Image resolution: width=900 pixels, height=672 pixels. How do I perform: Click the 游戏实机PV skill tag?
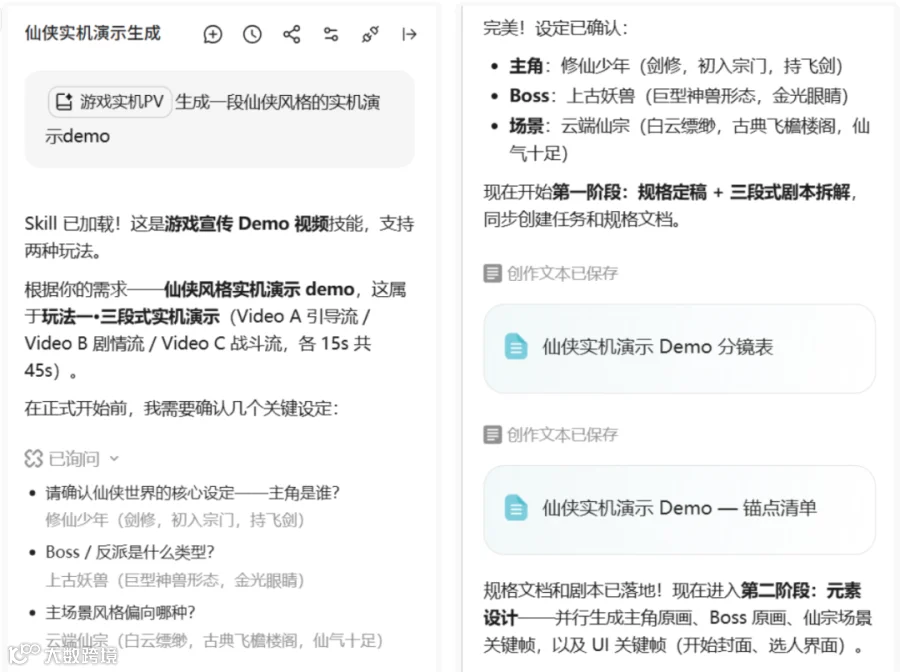click(x=110, y=102)
